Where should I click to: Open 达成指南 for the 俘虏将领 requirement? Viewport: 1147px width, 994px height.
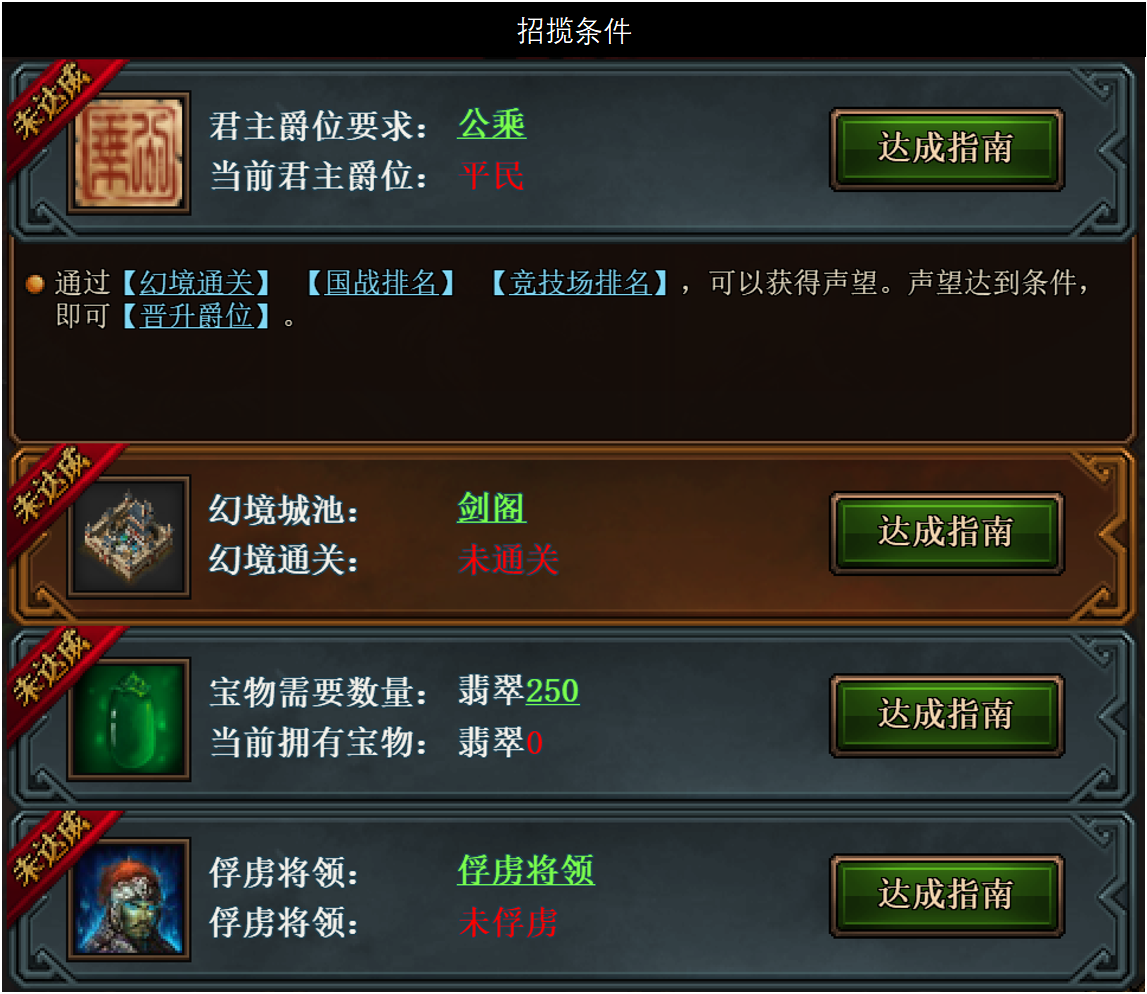[946, 895]
